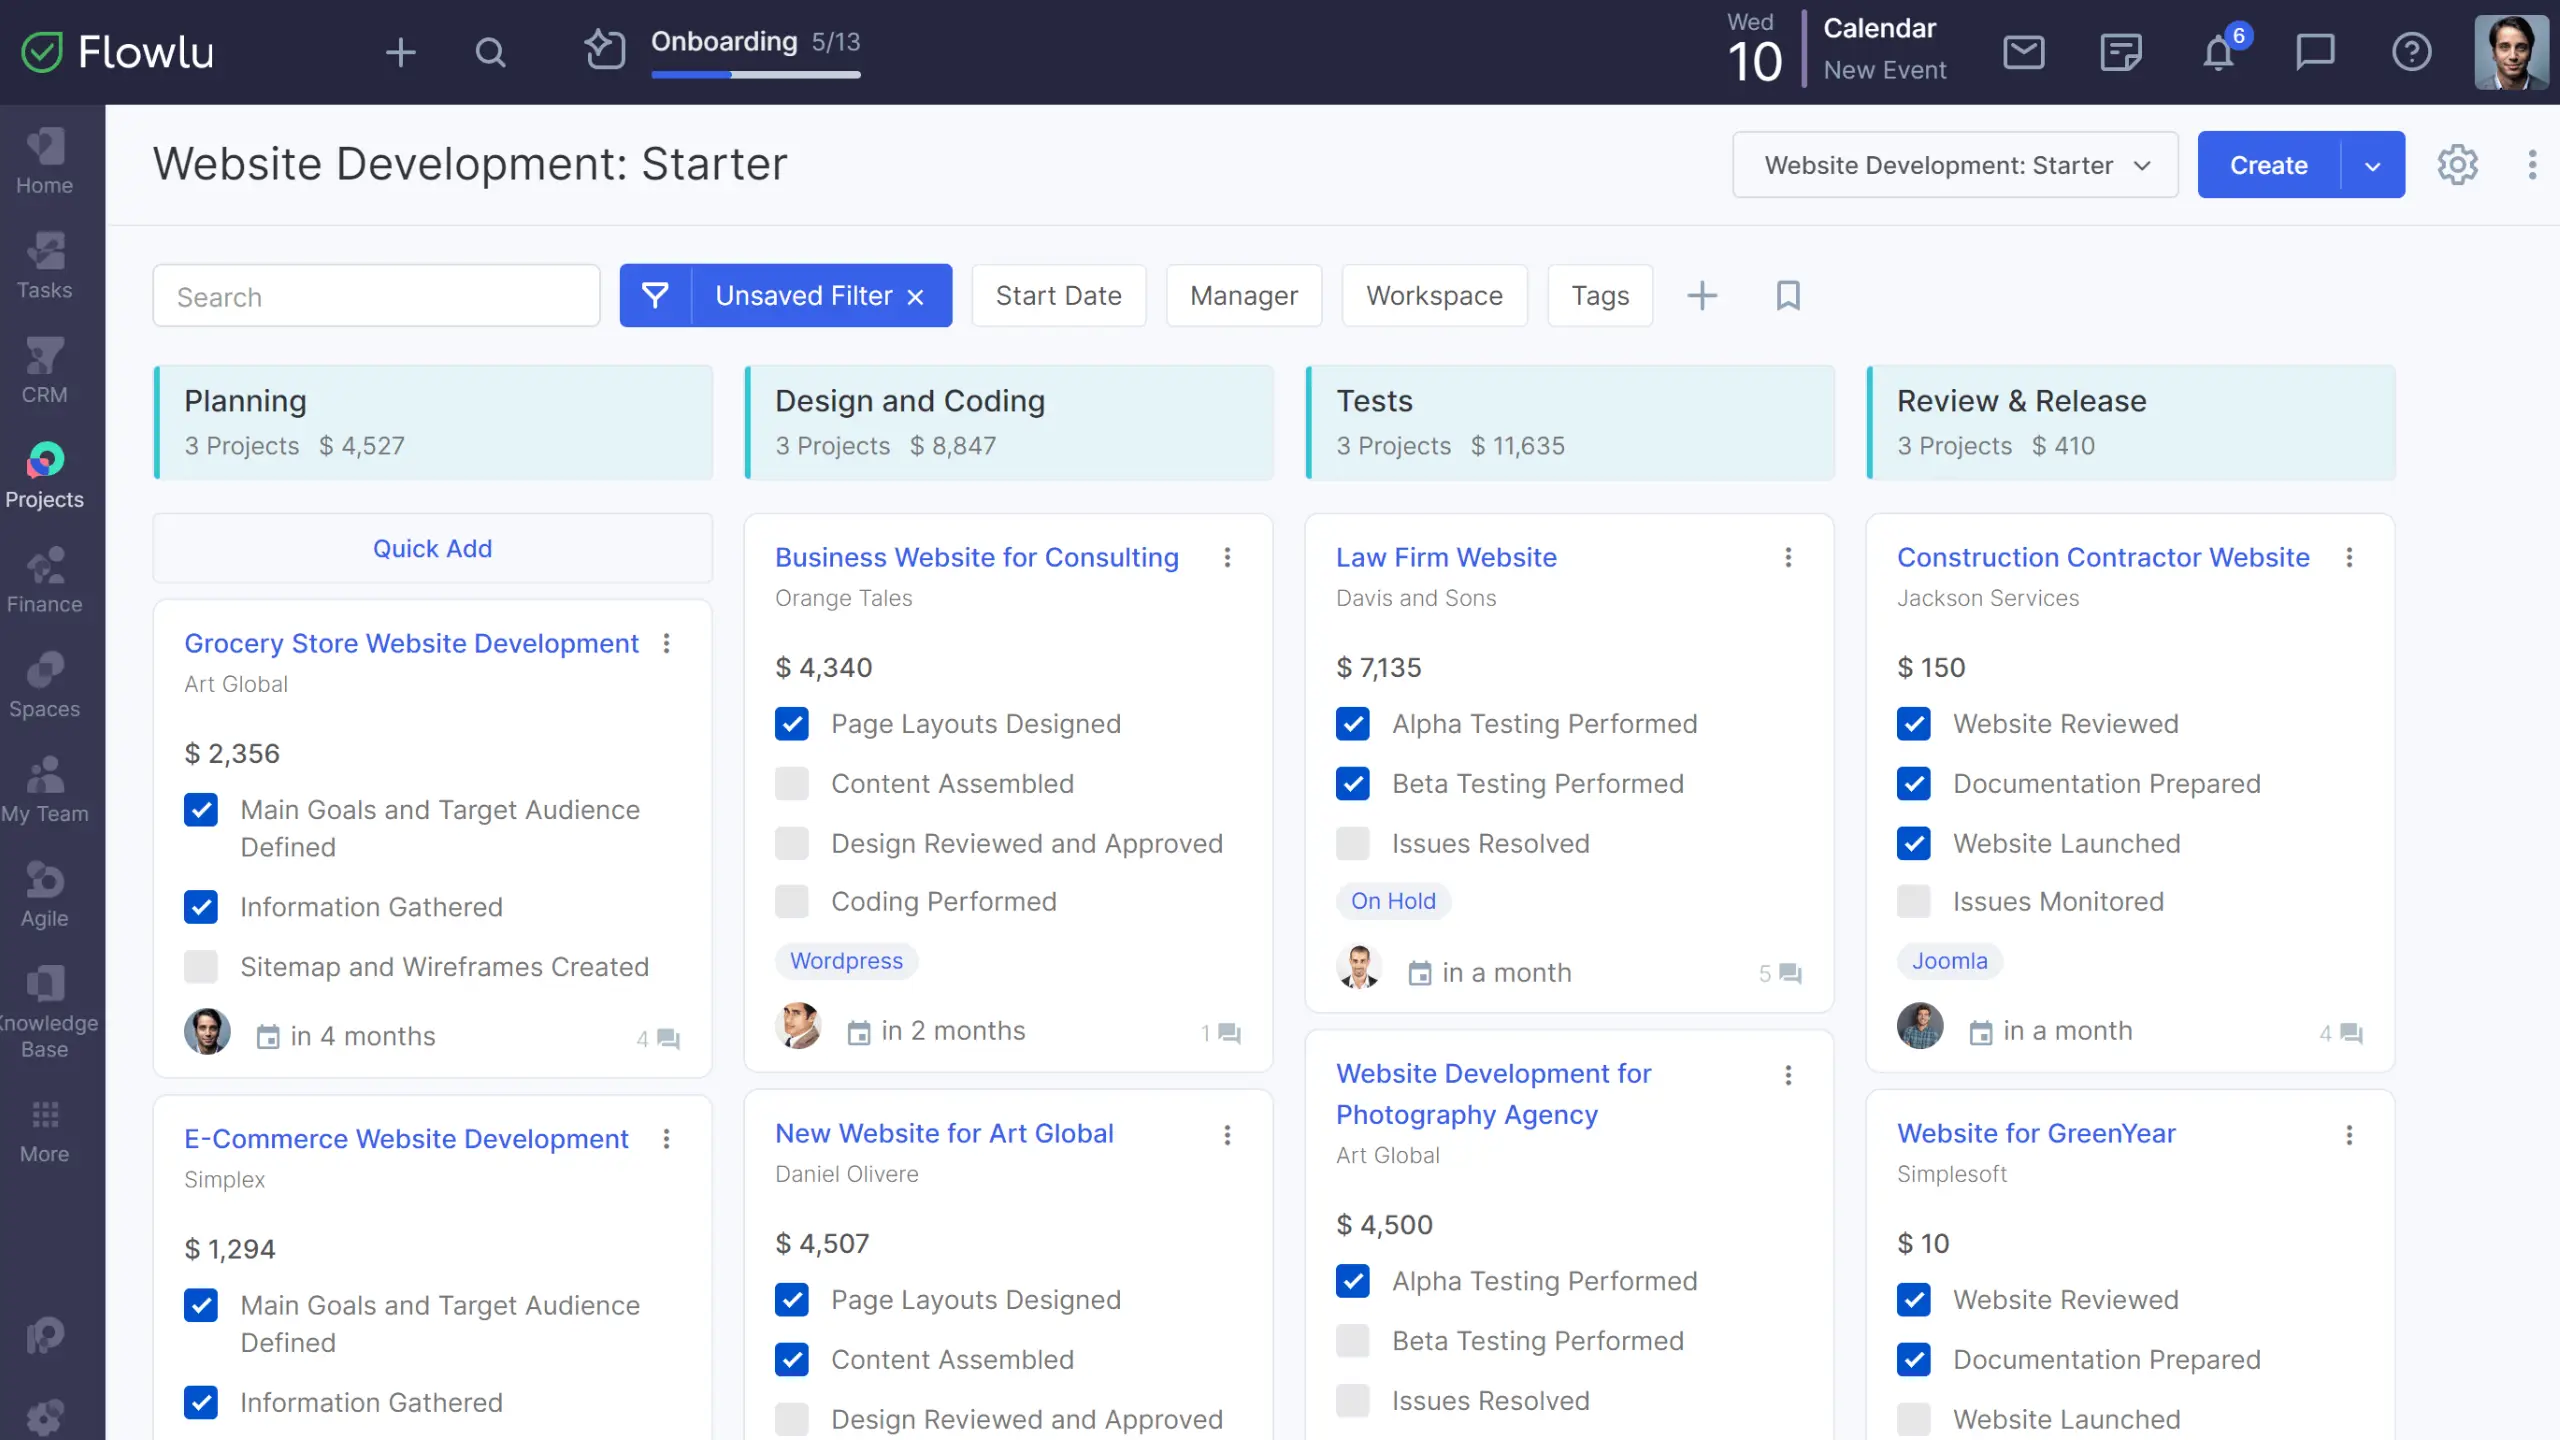The image size is (2560, 1440).
Task: Expand the Website Development: Starter workflow dropdown
Action: pyautogui.click(x=1955, y=165)
